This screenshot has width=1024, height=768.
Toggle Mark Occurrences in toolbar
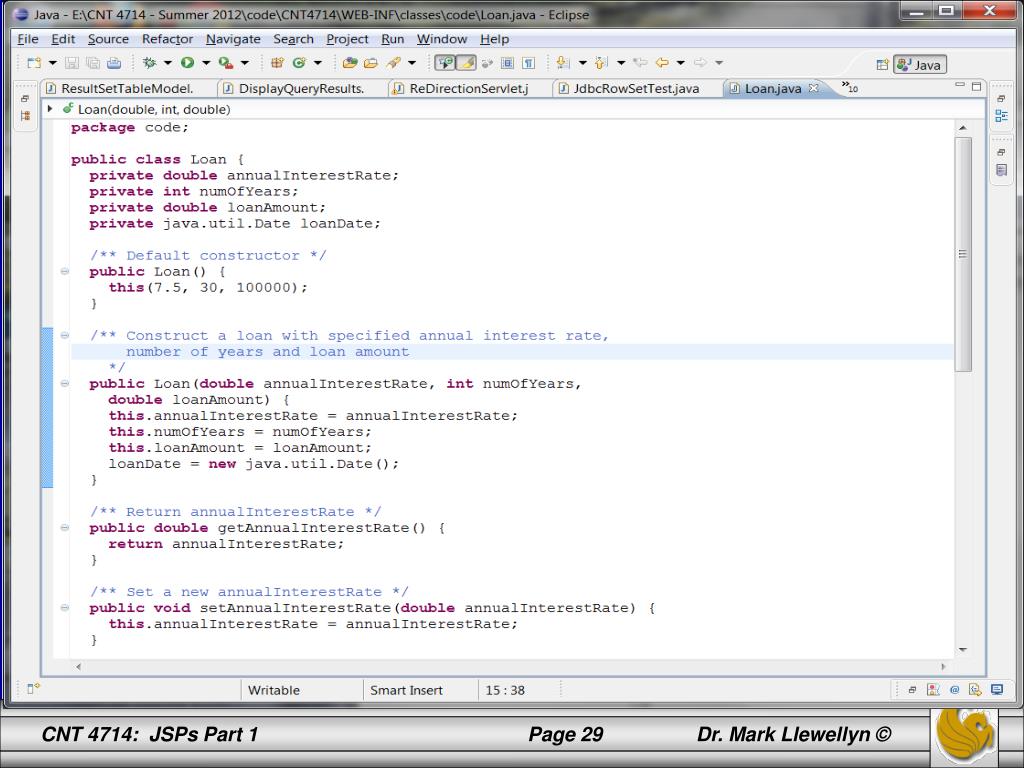pyautogui.click(x=466, y=63)
